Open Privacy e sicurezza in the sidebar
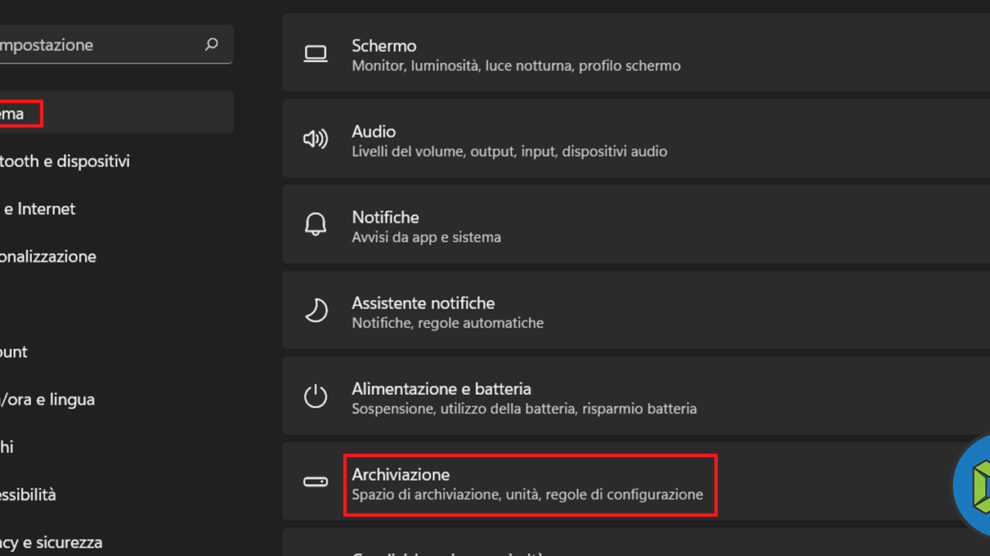This screenshot has height=556, width=990. point(51,542)
